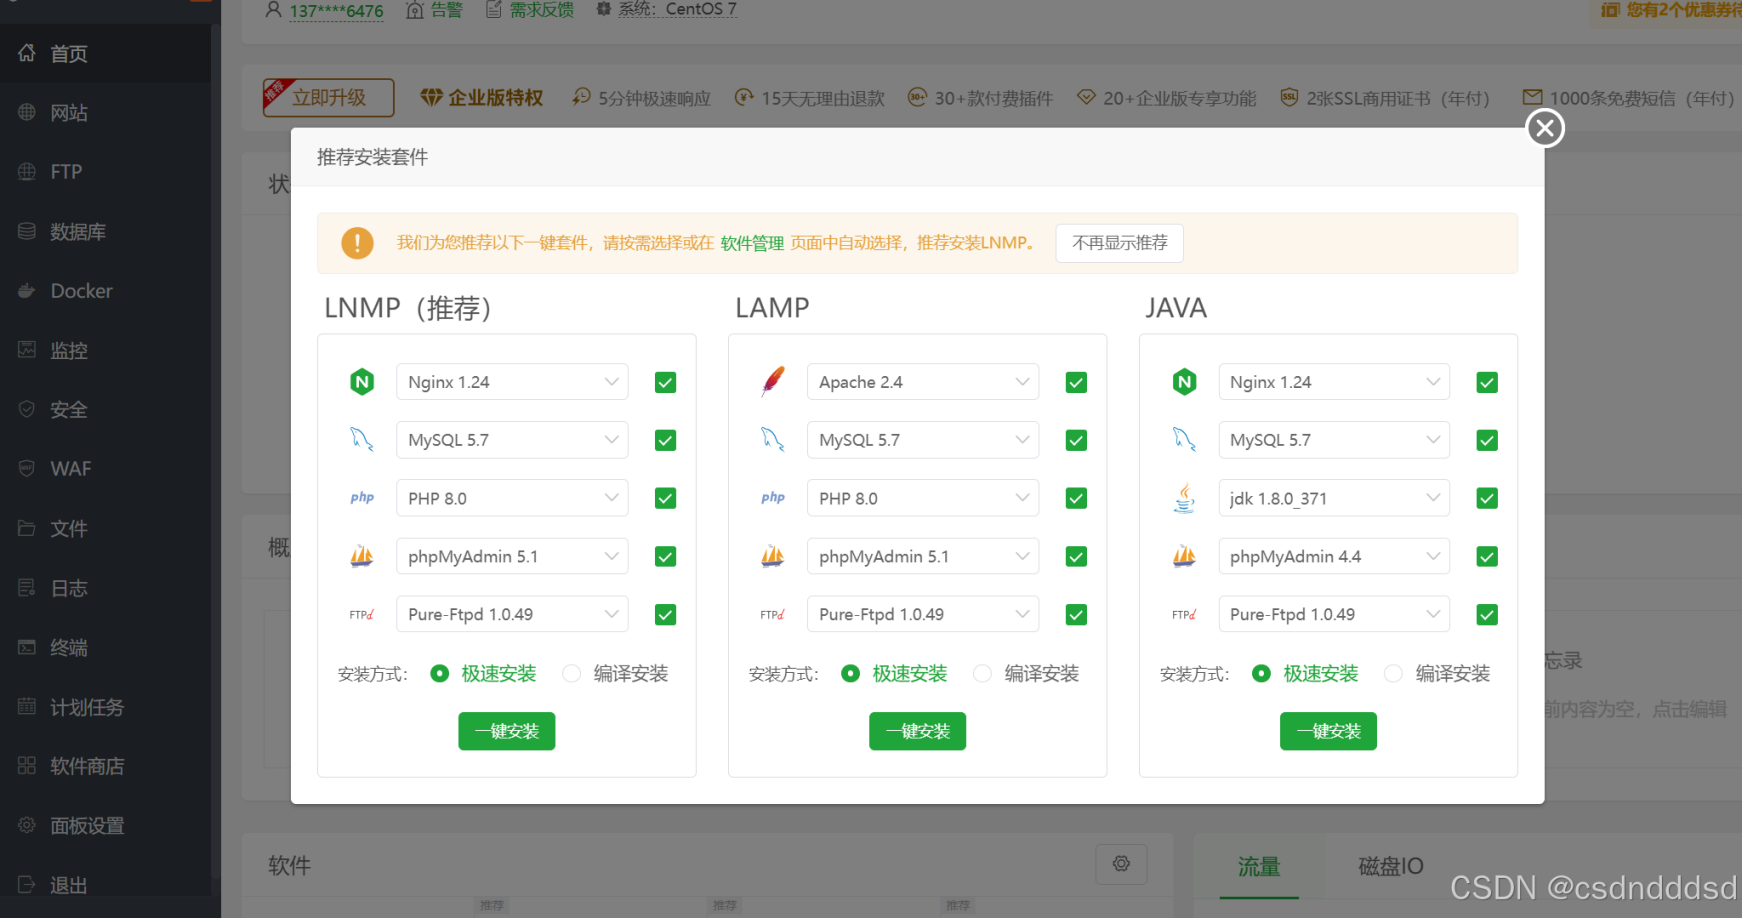The height and width of the screenshot is (918, 1742).
Task: Click the 文件 folder icon in sidebar
Action: [x=27, y=528]
